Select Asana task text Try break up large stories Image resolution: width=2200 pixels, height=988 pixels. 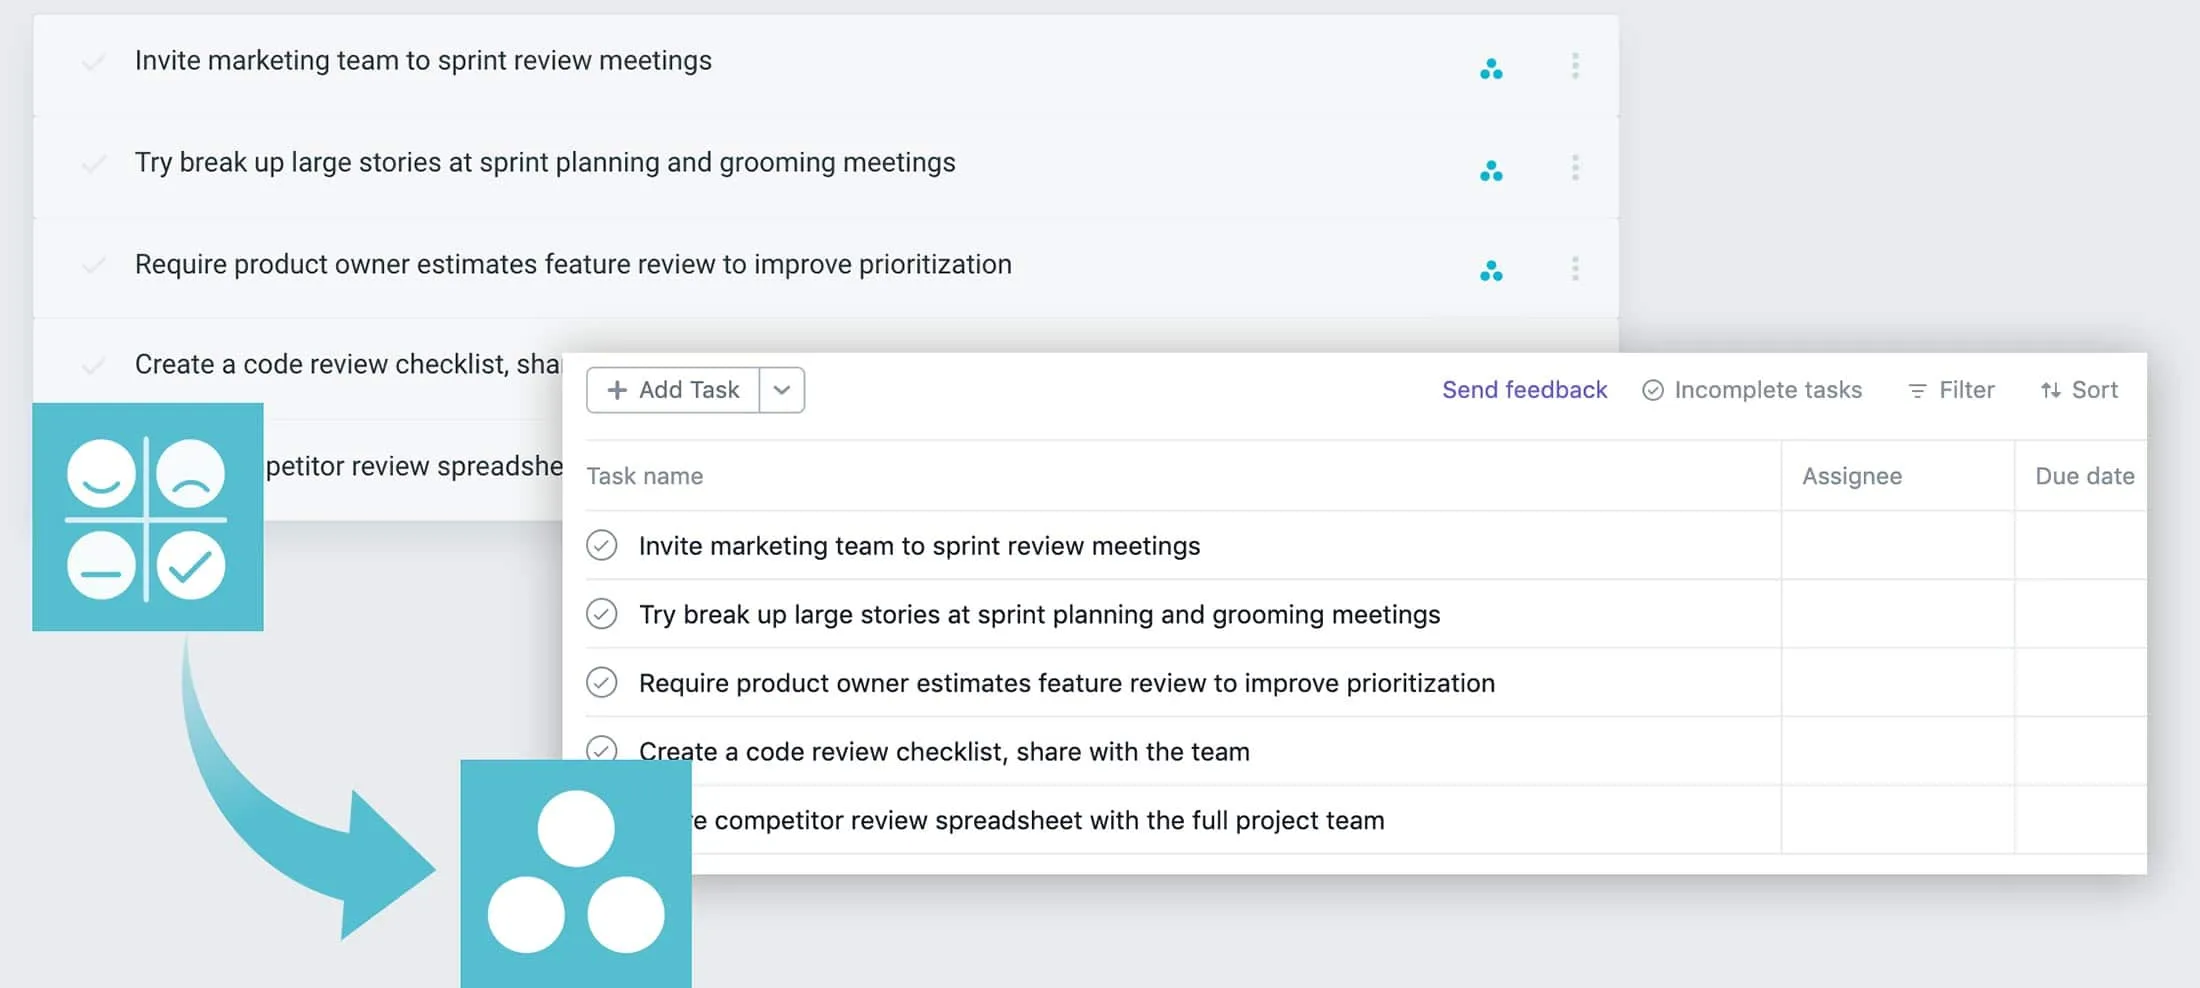point(1040,614)
